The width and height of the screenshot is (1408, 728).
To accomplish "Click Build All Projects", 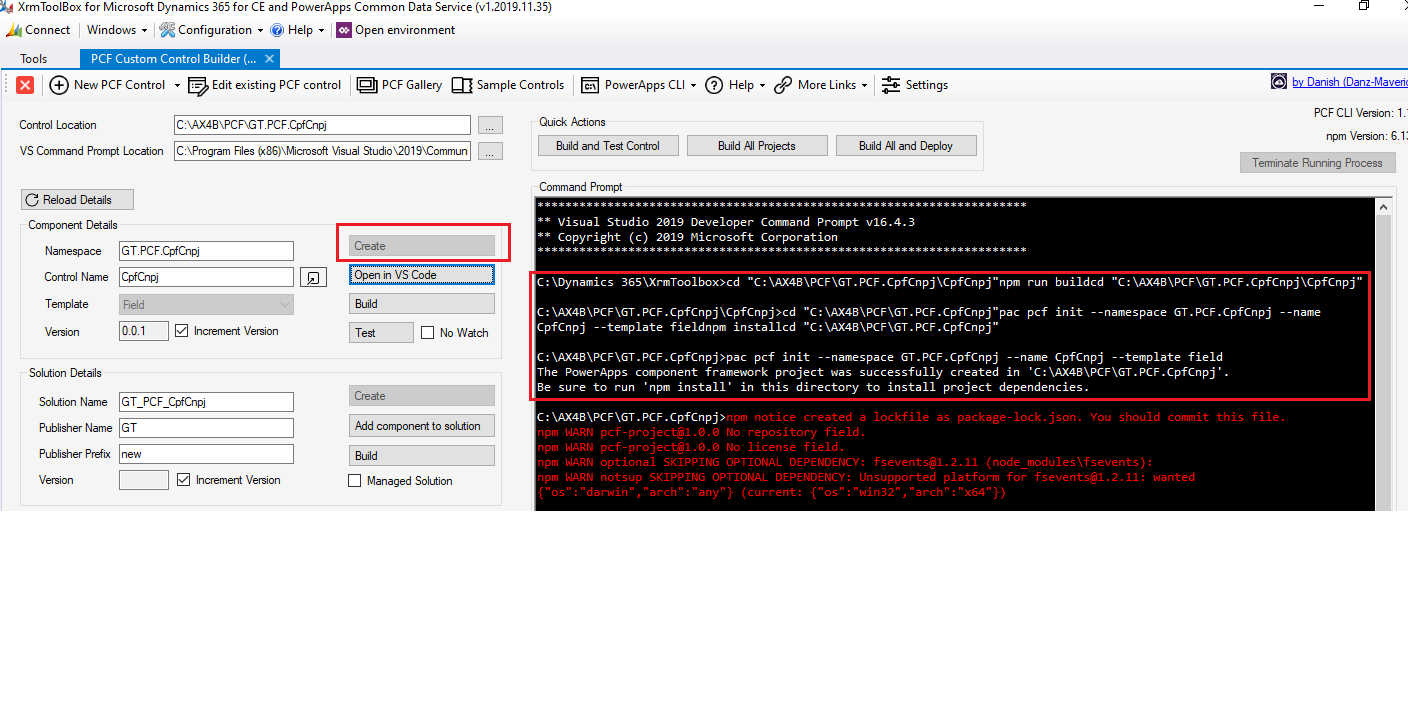I will [757, 146].
